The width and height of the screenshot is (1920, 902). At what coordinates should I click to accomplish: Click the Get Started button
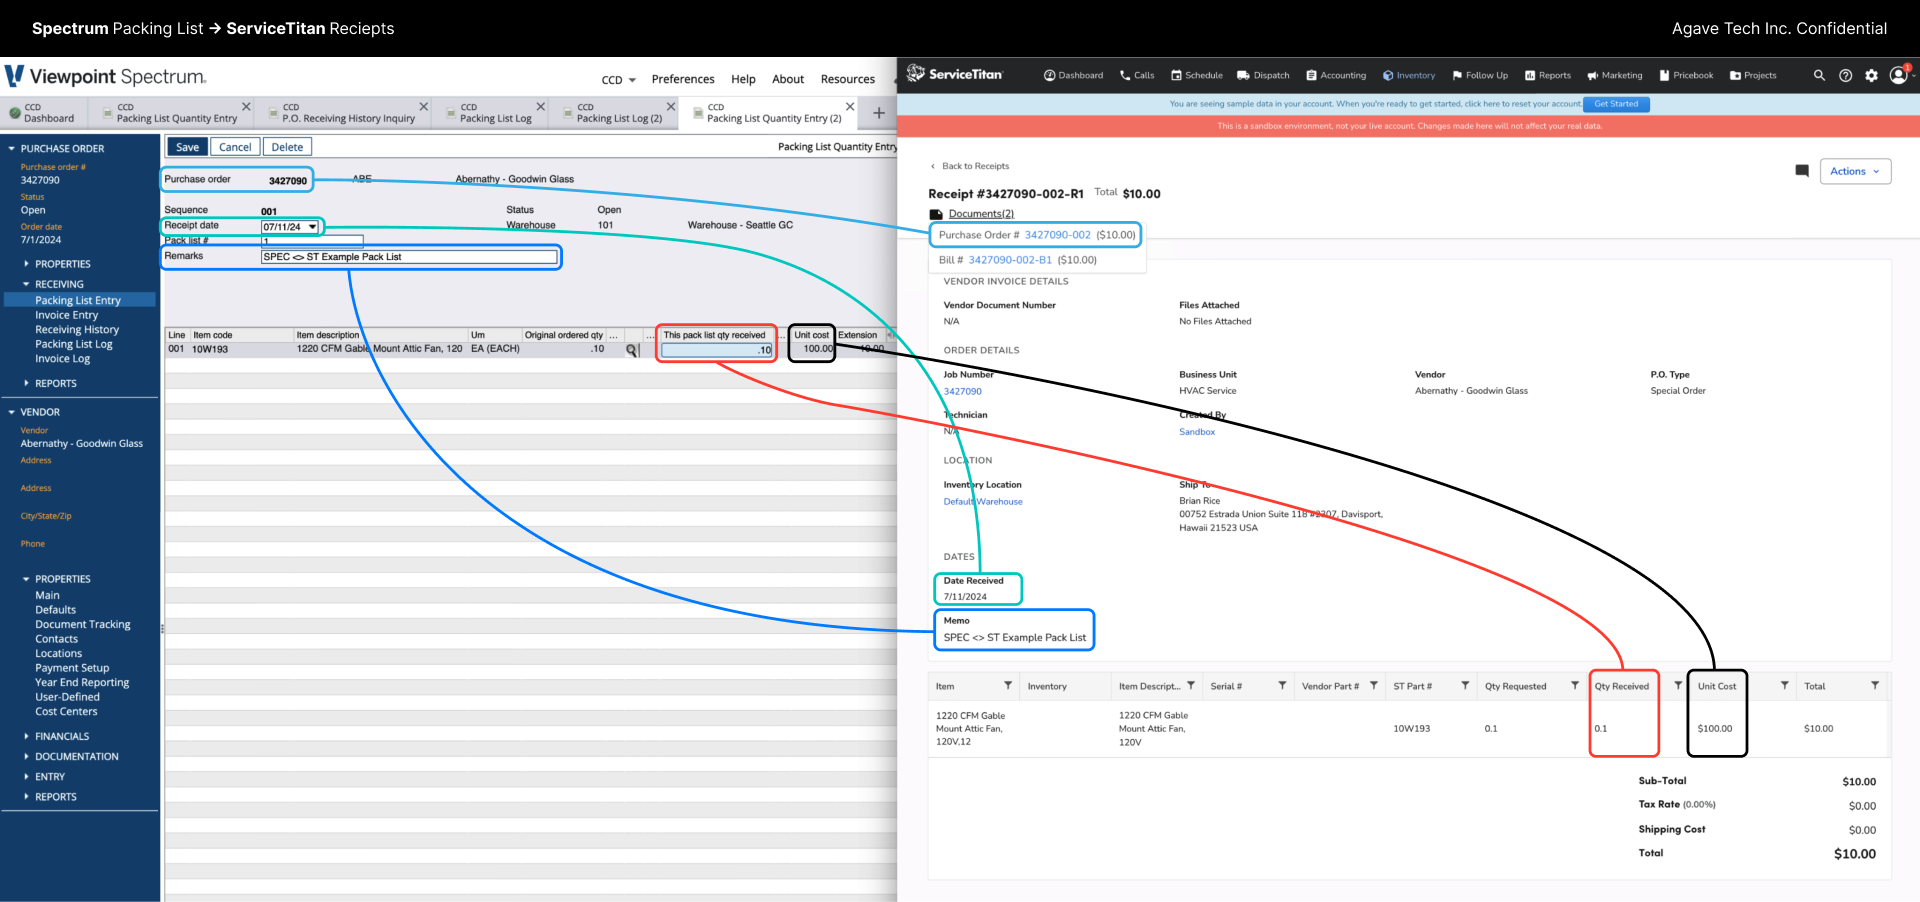[1616, 104]
